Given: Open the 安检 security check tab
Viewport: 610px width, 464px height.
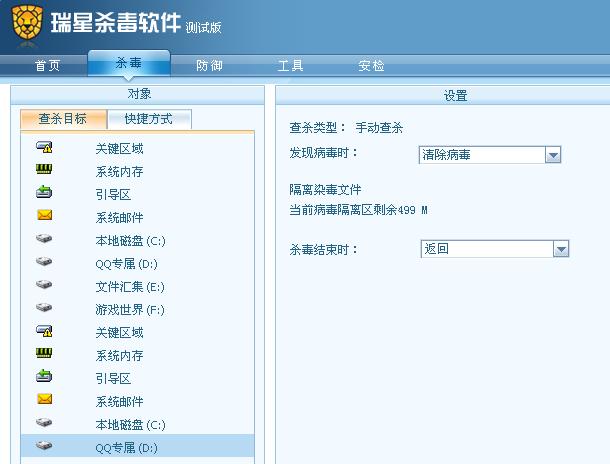Looking at the screenshot, I should pyautogui.click(x=371, y=65).
